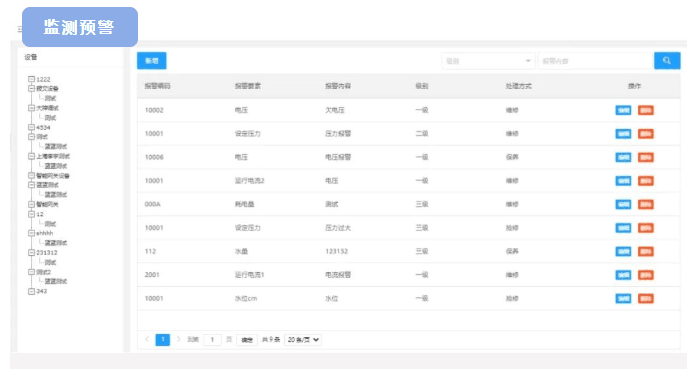The width and height of the screenshot is (700, 369).
Task: Go to previous page arrow in pagination
Action: [x=147, y=340]
